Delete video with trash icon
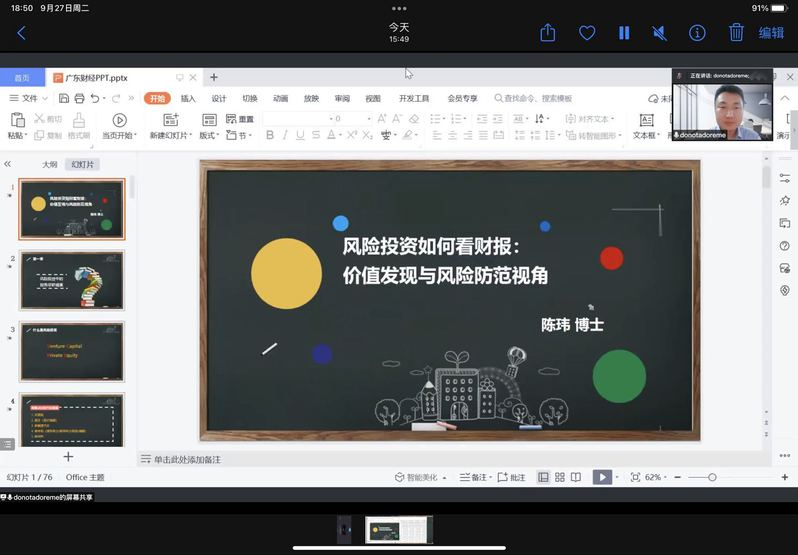798x555 pixels. [736, 32]
